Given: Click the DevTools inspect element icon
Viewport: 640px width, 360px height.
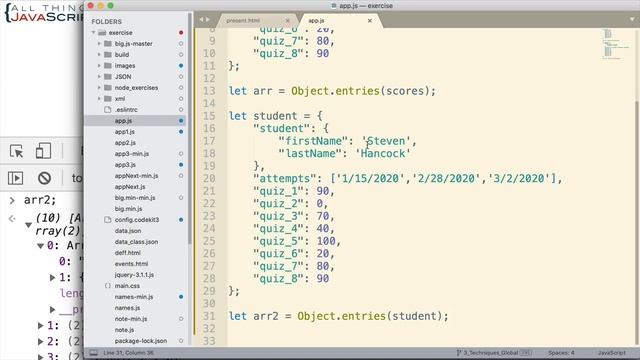Looking at the screenshot, I should tap(17, 151).
